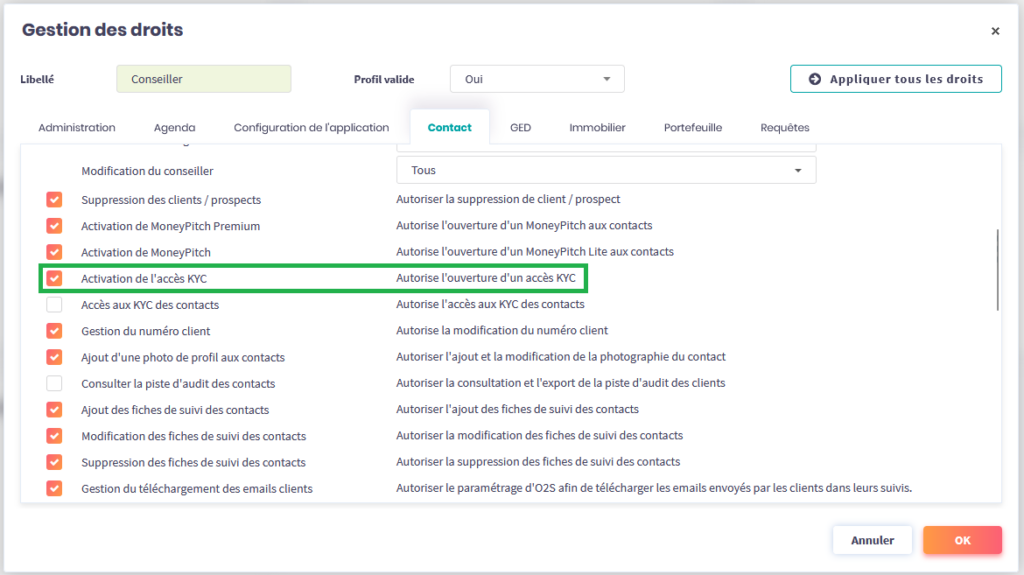Click the rights list vertical scrollbar
The image size is (1024, 575).
click(x=997, y=270)
